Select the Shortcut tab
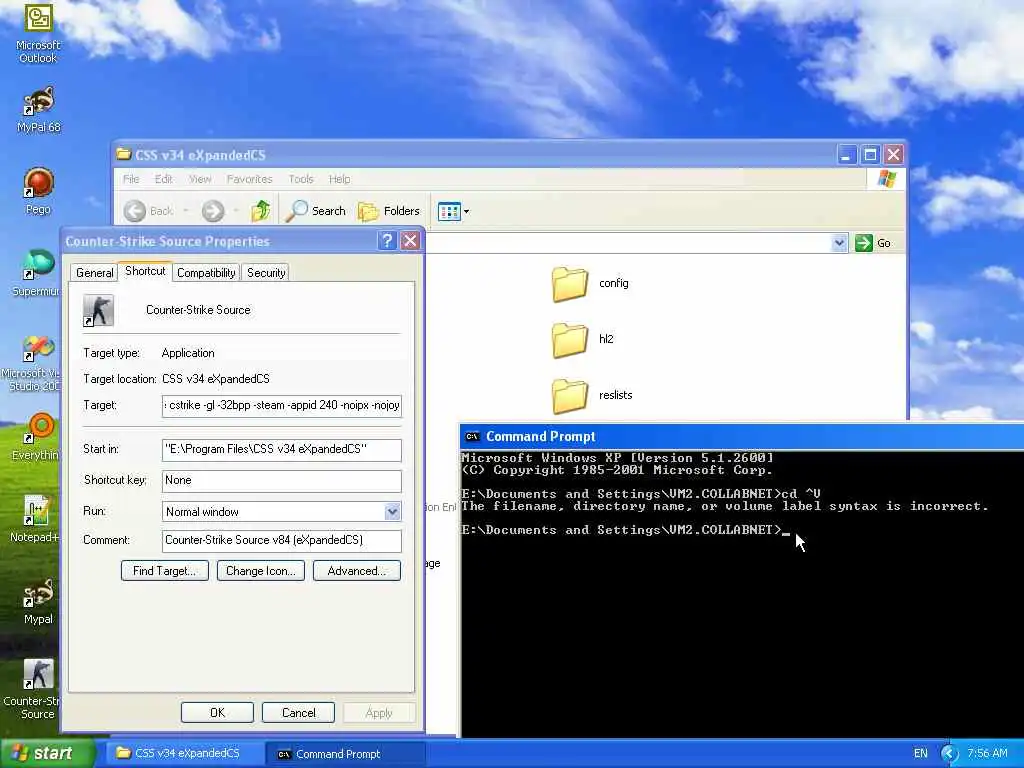The width and height of the screenshot is (1024, 768). click(145, 271)
